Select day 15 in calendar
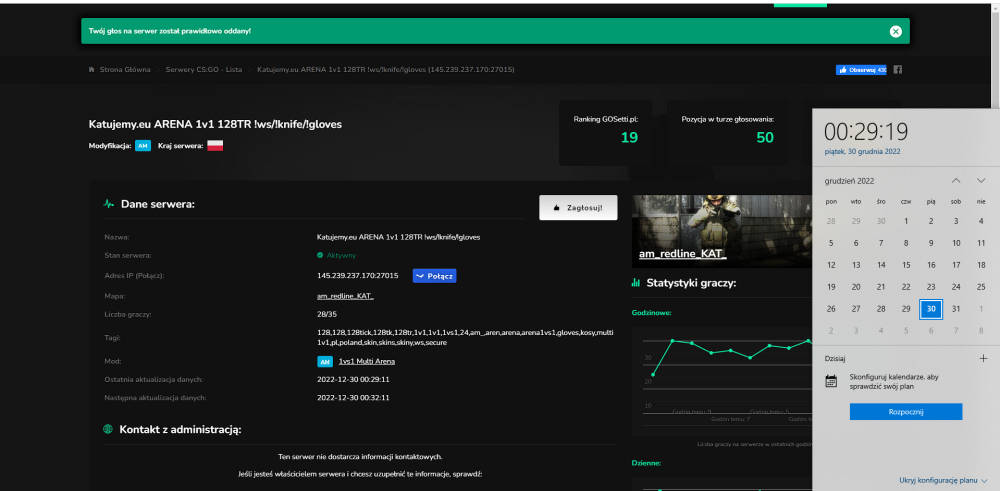 pos(906,265)
